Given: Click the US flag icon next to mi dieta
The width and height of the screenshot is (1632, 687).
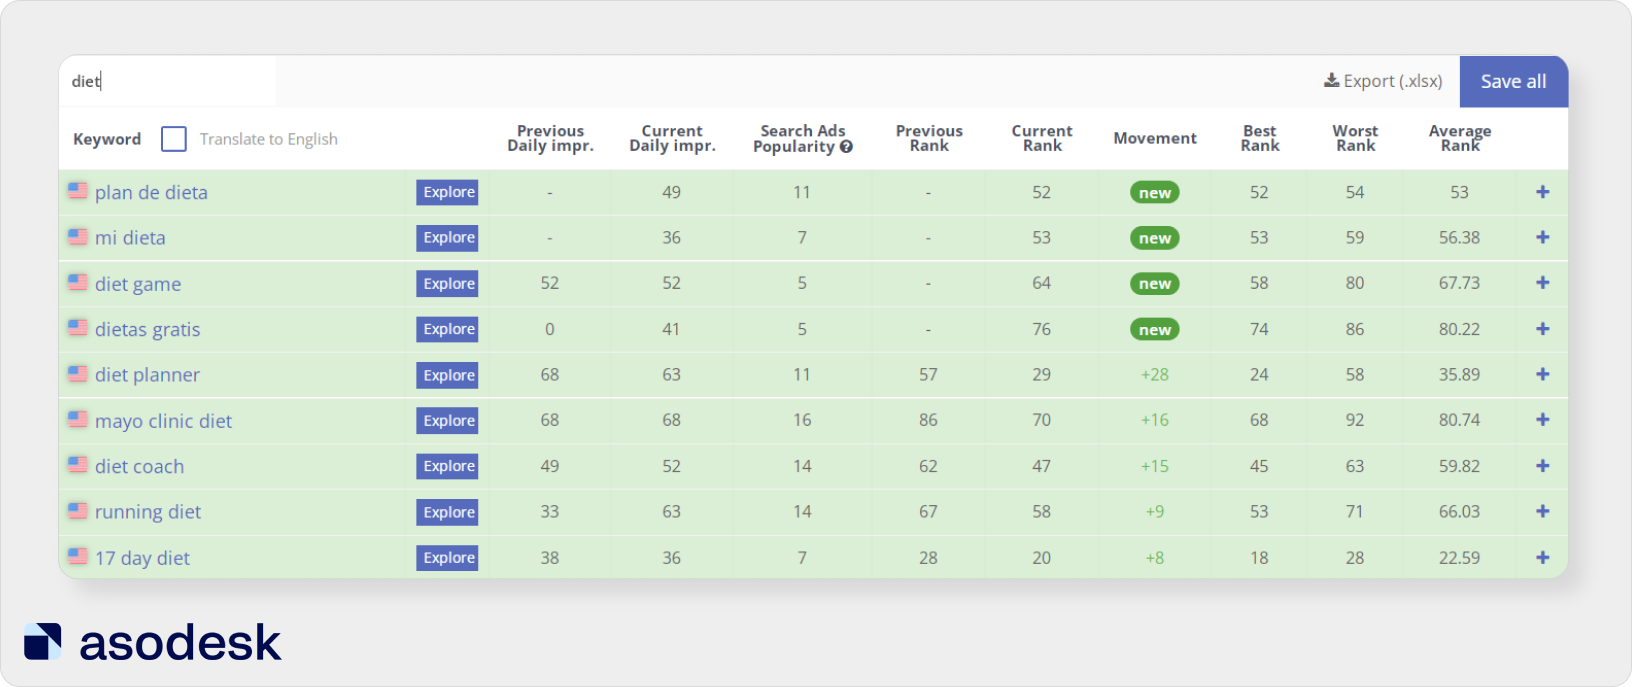Looking at the screenshot, I should (78, 237).
